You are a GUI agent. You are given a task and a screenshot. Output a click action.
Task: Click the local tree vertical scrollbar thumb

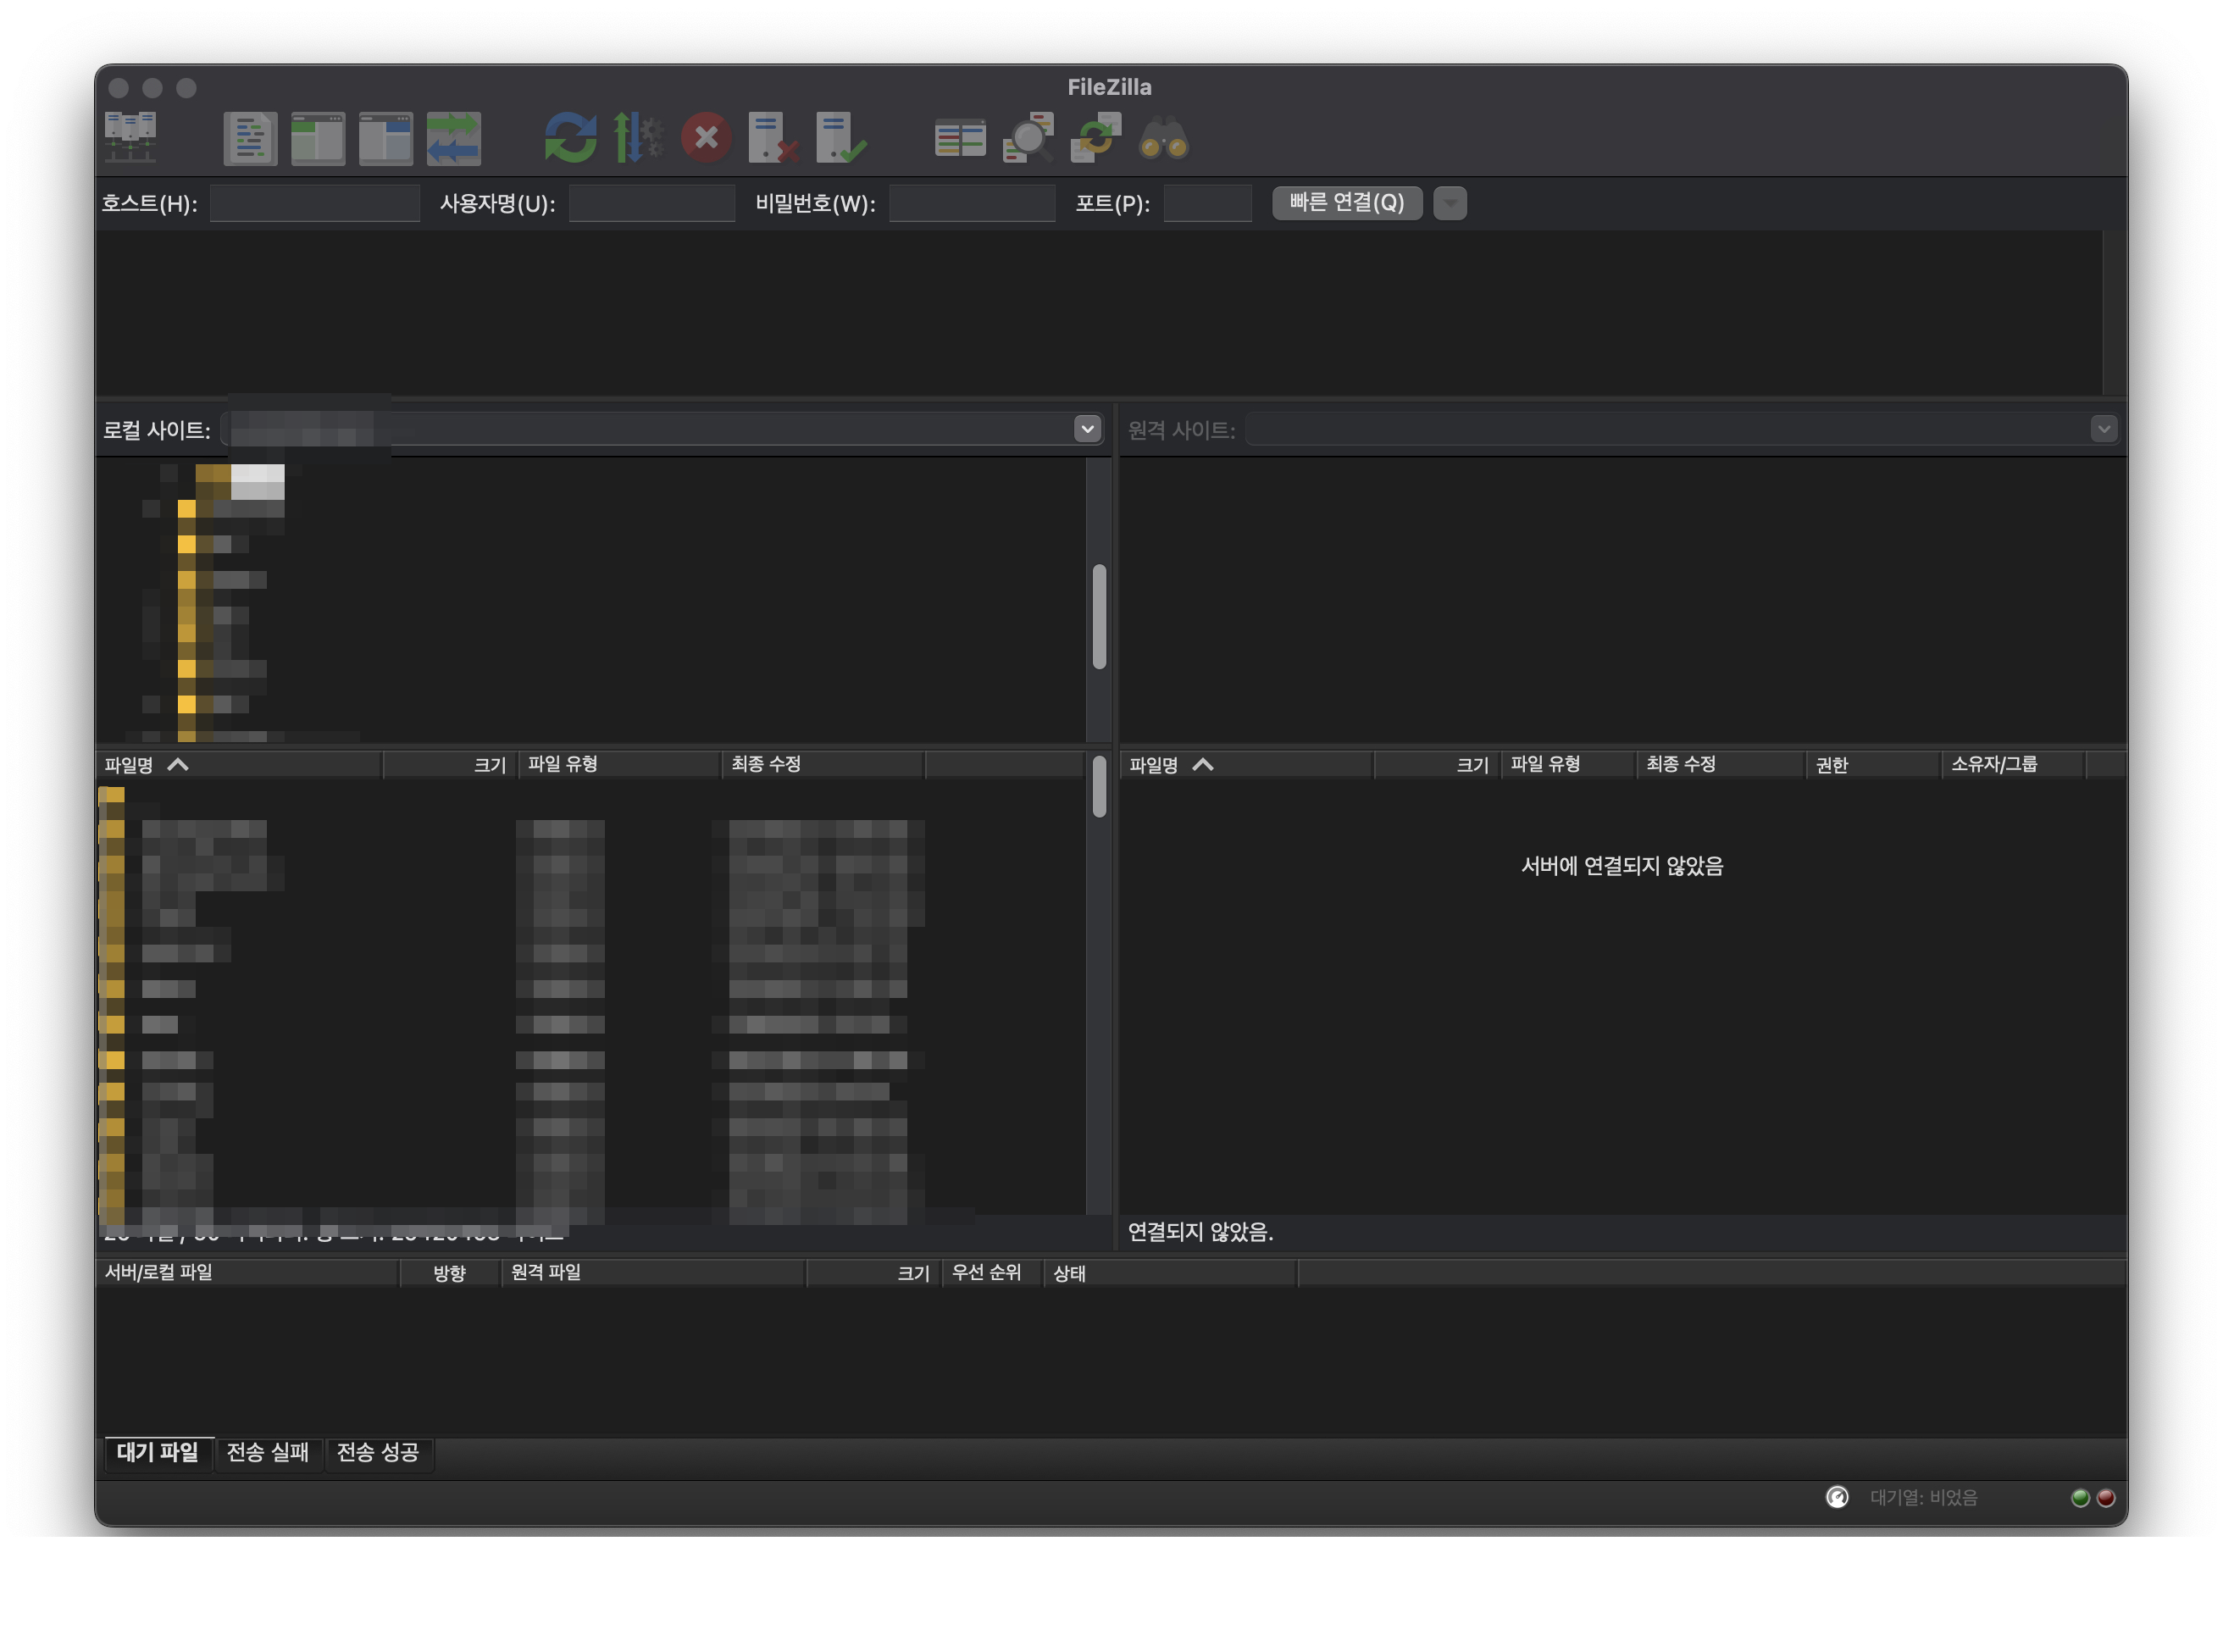pyautogui.click(x=1099, y=616)
